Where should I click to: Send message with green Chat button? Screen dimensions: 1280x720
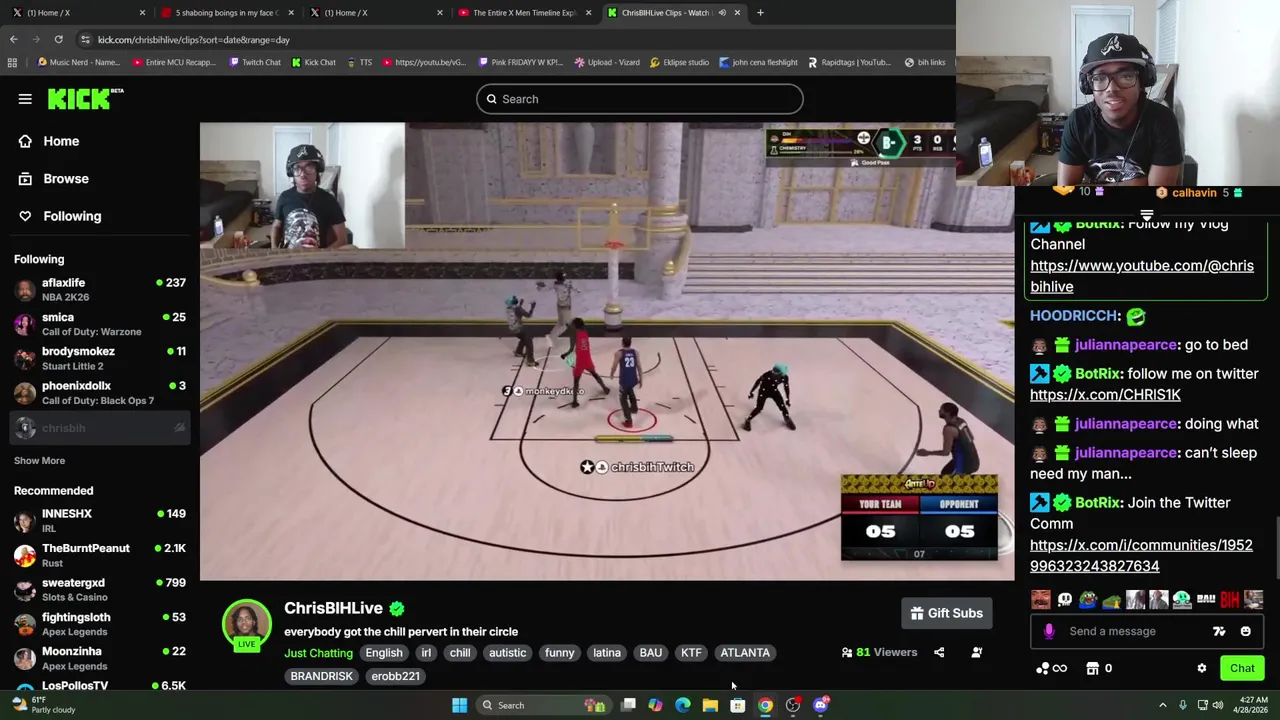click(x=1242, y=668)
